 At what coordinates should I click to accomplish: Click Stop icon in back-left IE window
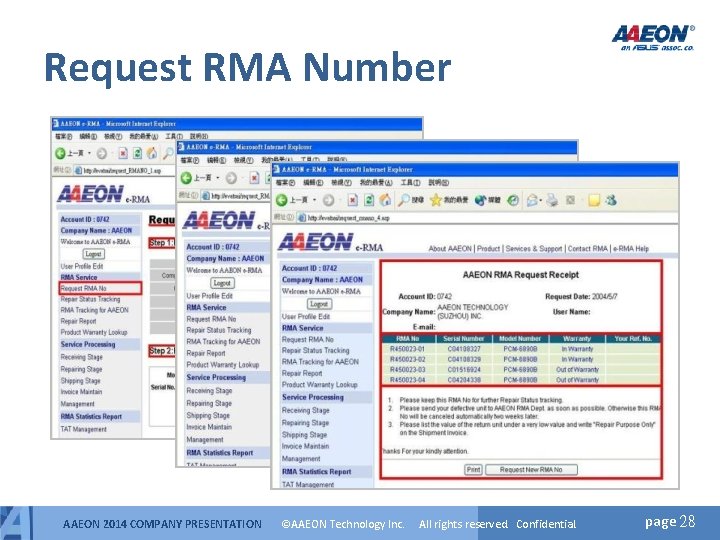point(123,153)
